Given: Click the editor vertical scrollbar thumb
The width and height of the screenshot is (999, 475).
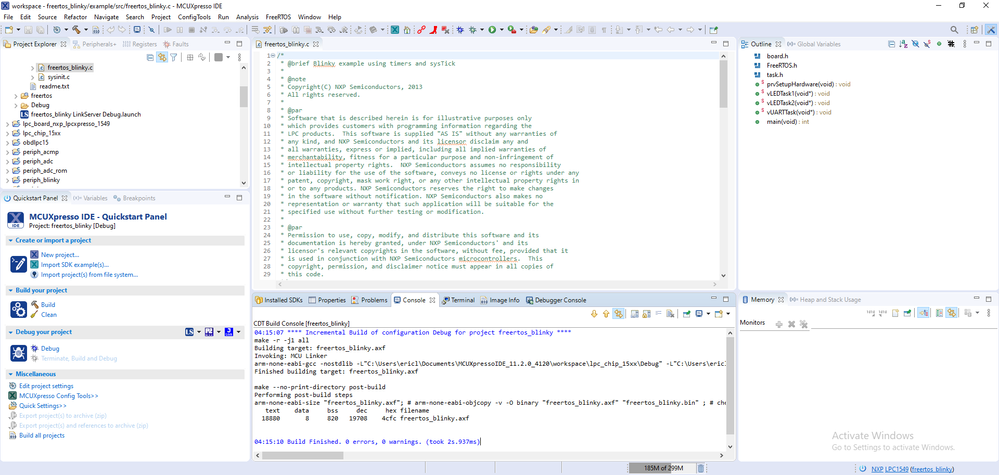Looking at the screenshot, I should click(x=723, y=83).
